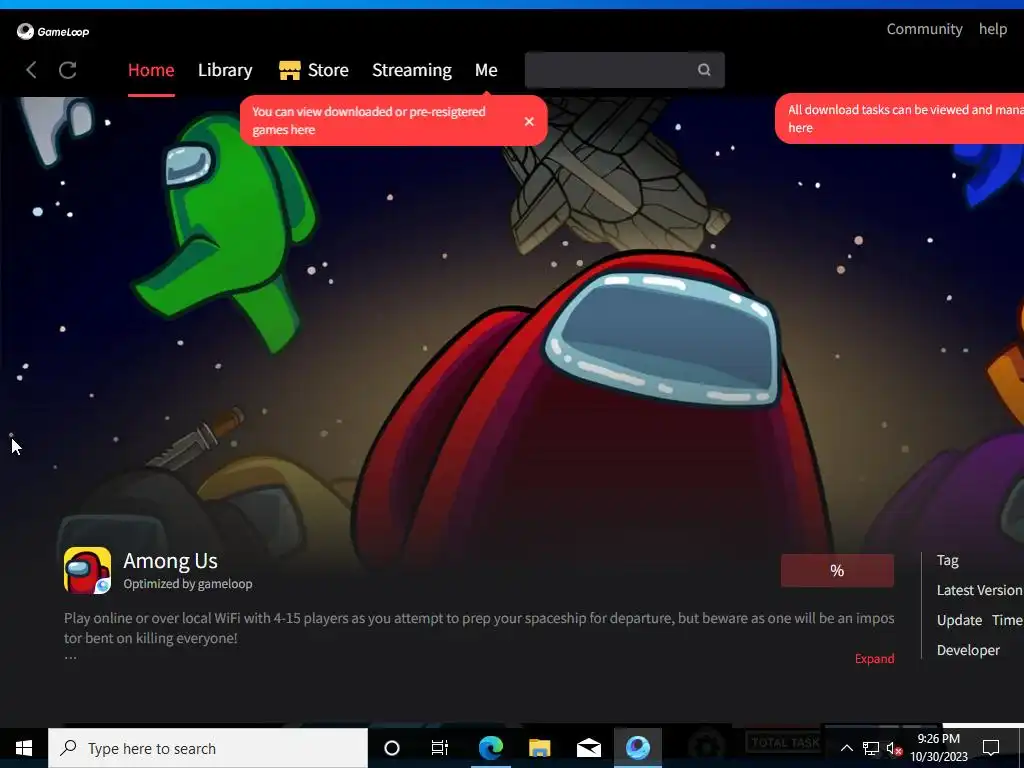The image size is (1024, 768).
Task: Click the GameLoop taskbar icon
Action: point(638,748)
